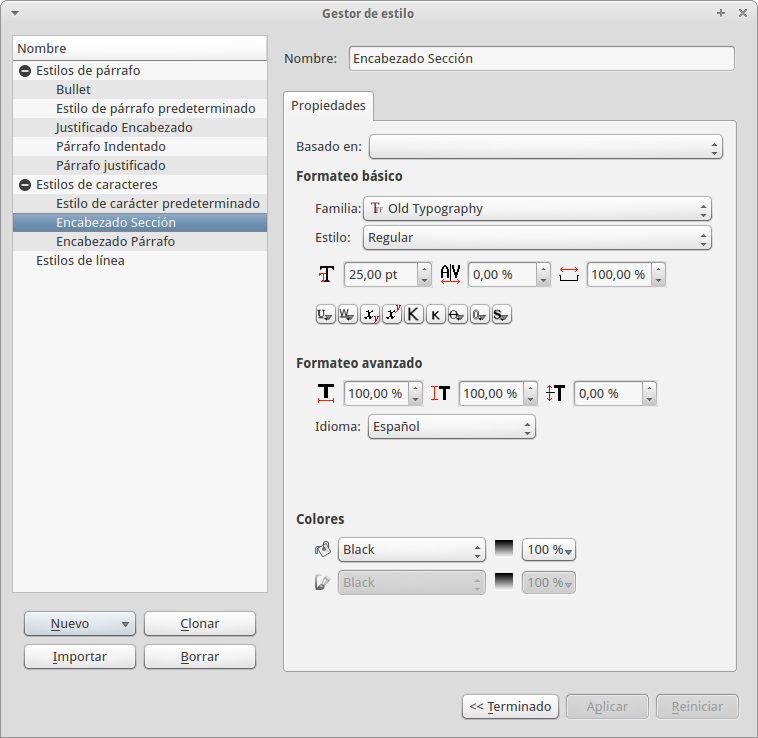Screen dimensions: 758x738
Task: Click the stroke color pen icon
Action: (322, 582)
